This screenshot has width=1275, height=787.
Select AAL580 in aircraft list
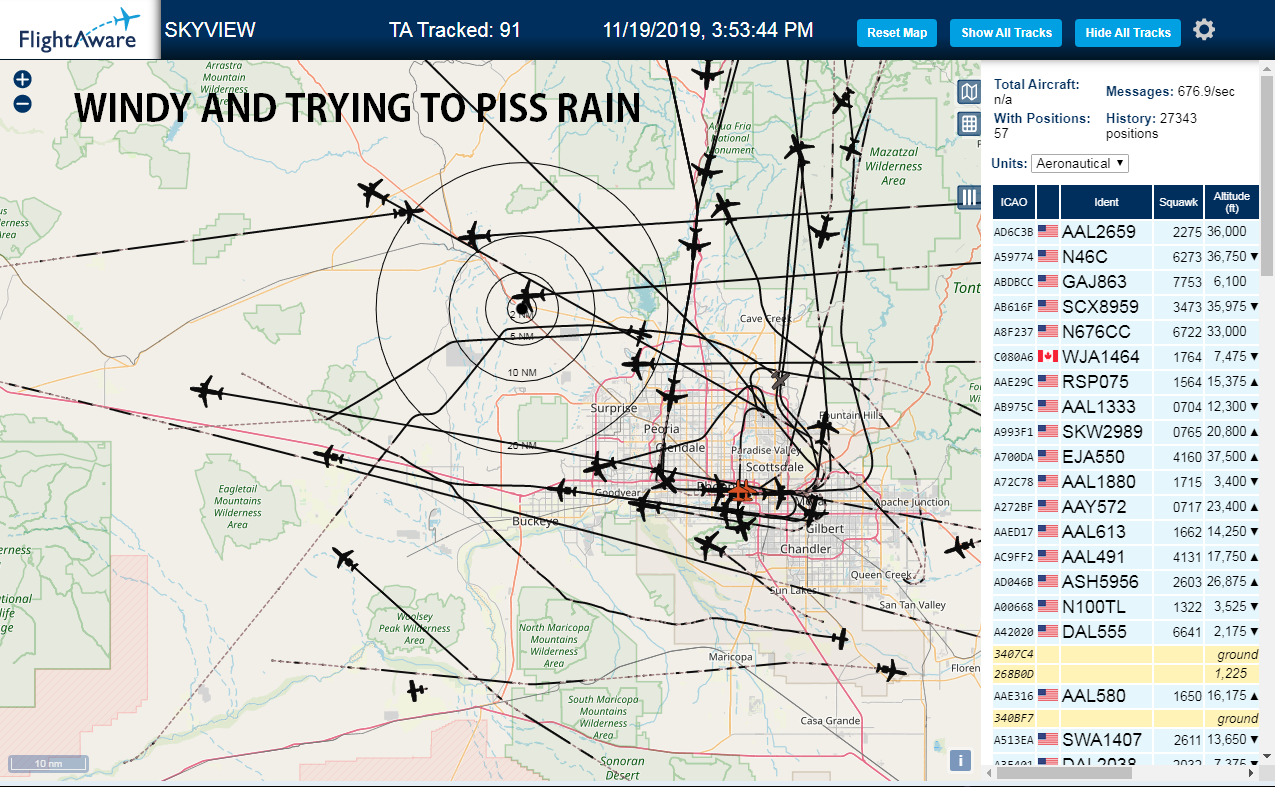[1126, 695]
